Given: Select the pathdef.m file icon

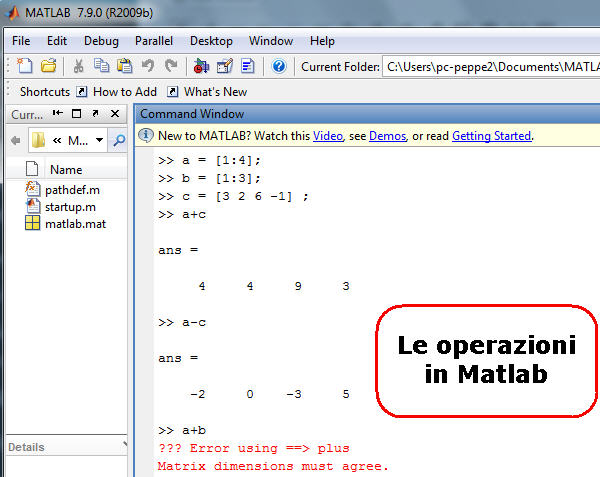Looking at the screenshot, I should tap(33, 189).
